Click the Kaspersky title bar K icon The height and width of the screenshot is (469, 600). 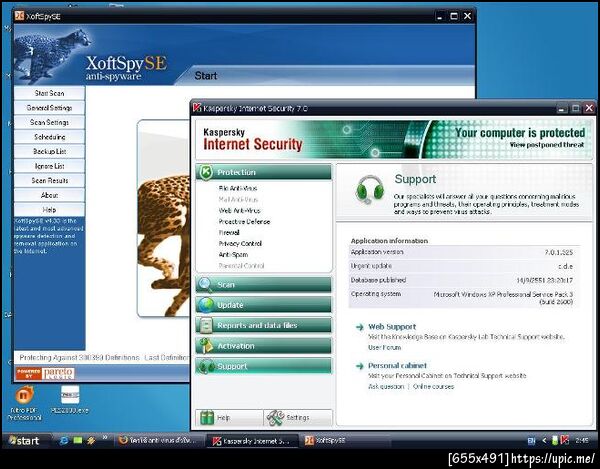197,108
